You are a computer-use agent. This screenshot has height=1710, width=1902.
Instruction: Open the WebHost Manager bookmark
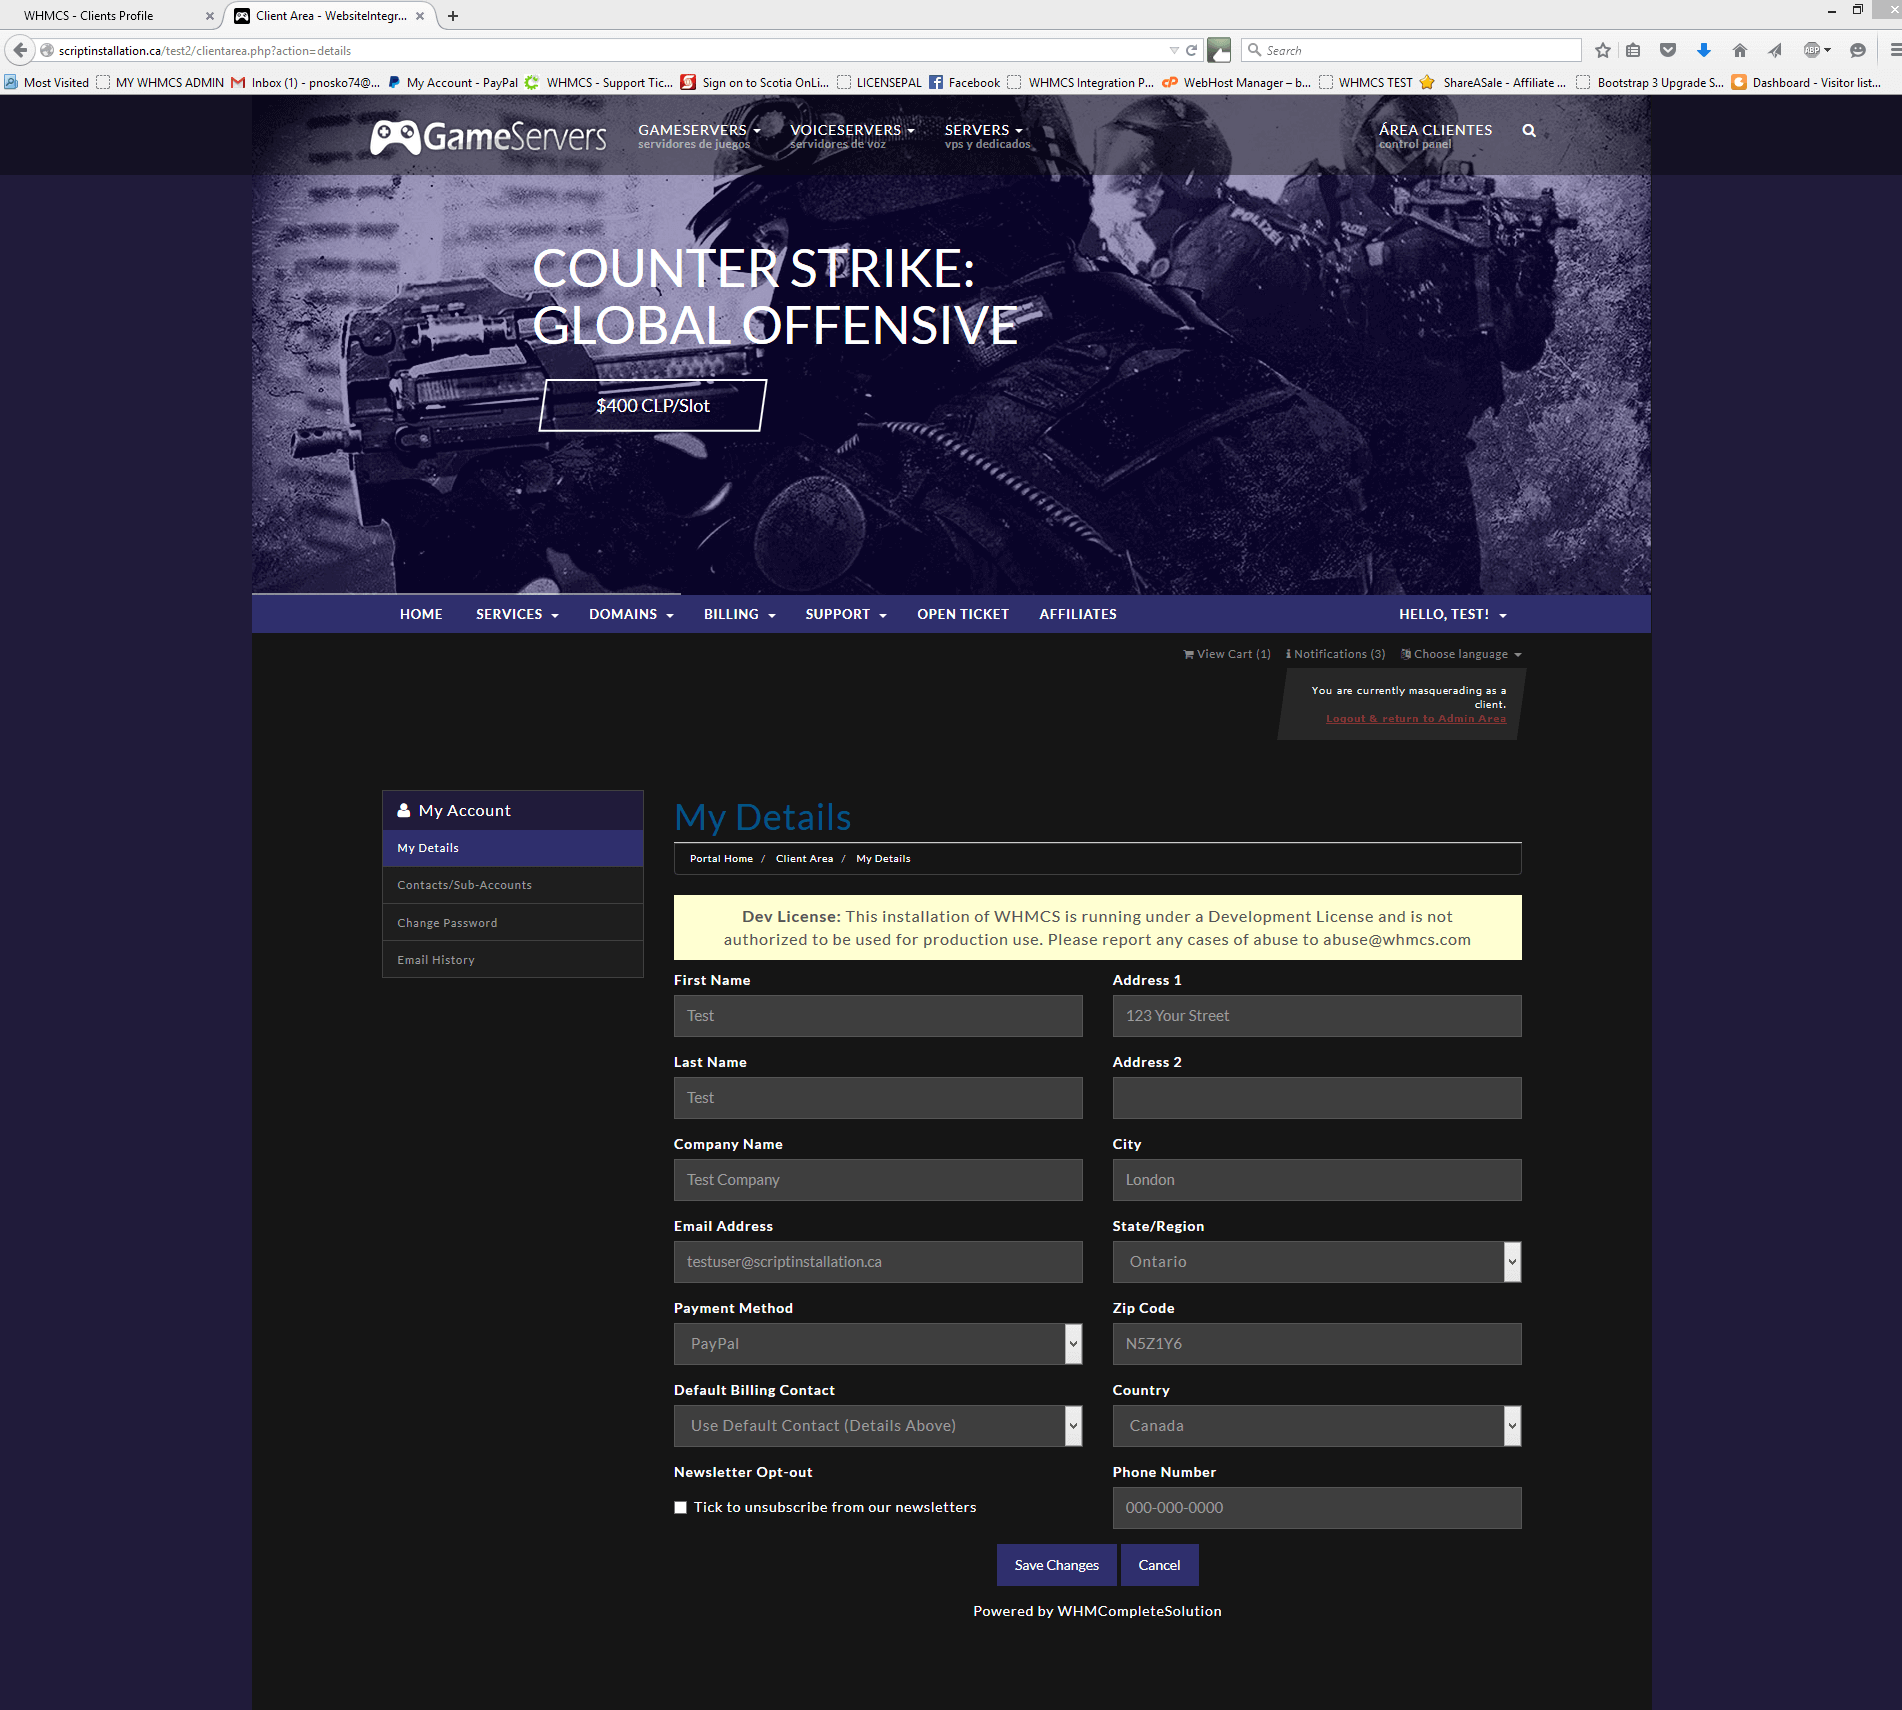(1236, 83)
